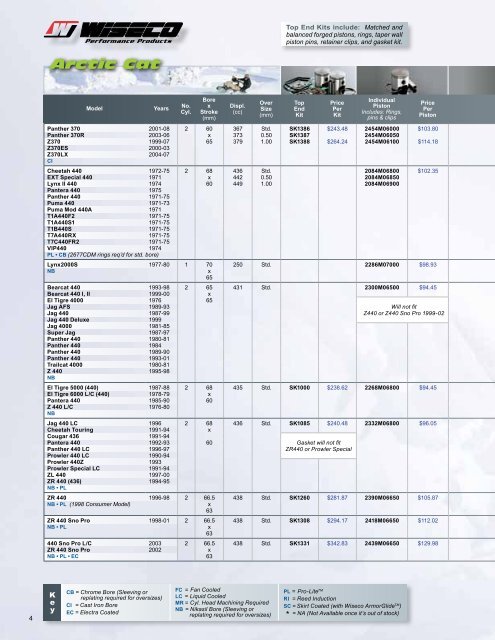Select the EXT Special 440 model
Viewport: 495px width, 640px height.
69,178
